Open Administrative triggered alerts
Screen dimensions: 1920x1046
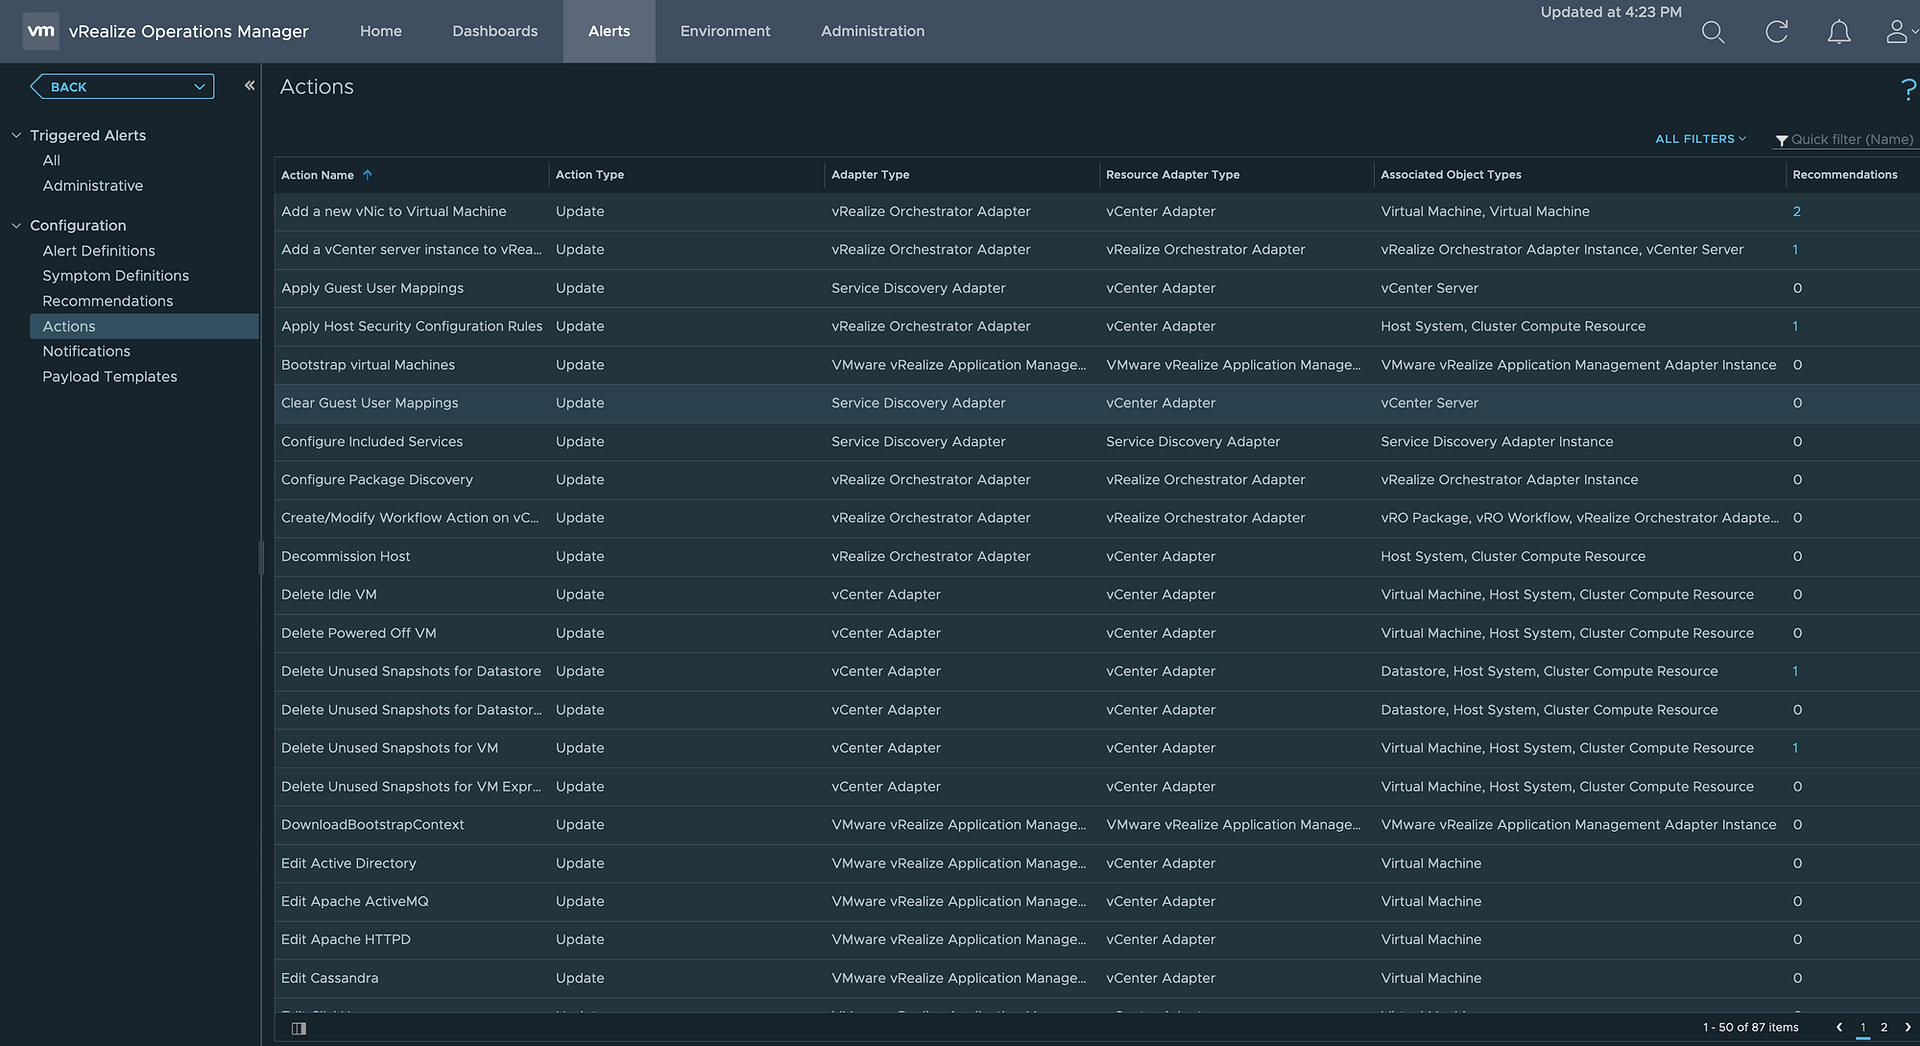[93, 186]
